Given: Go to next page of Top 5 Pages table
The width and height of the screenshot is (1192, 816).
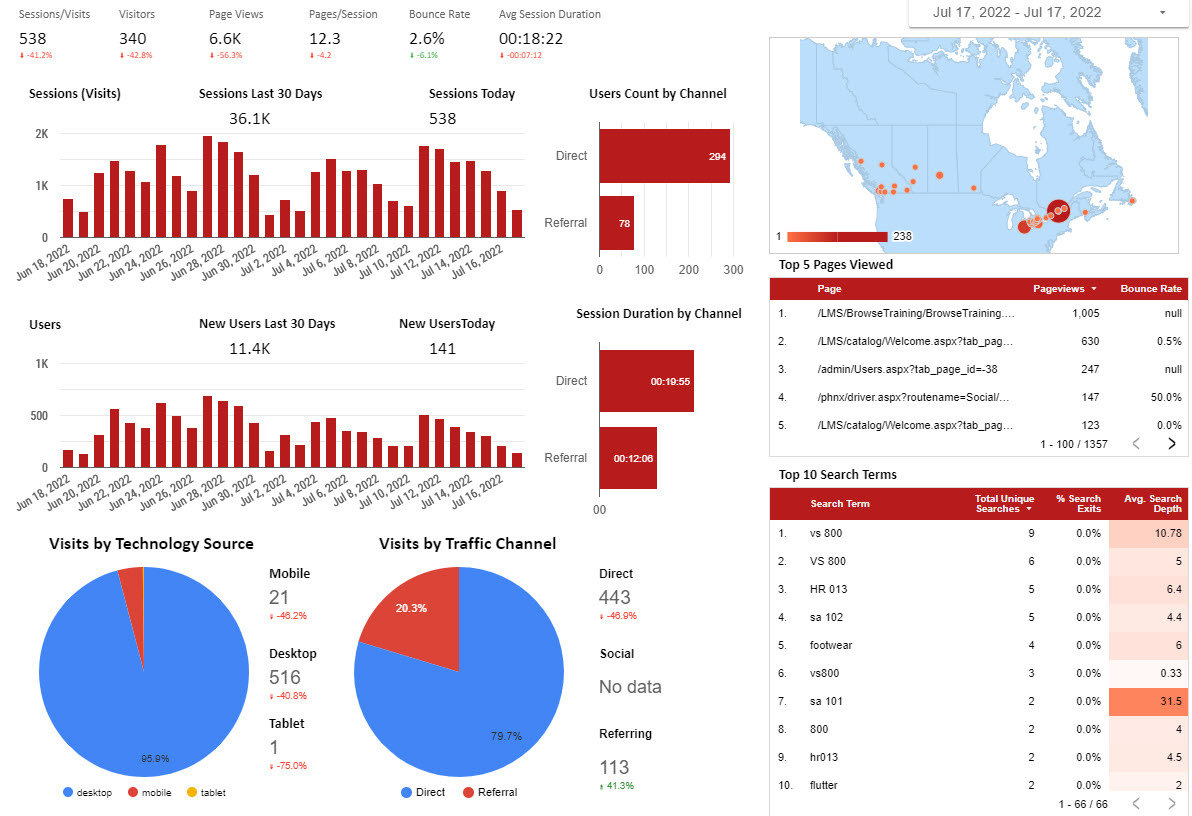Looking at the screenshot, I should tap(1171, 443).
